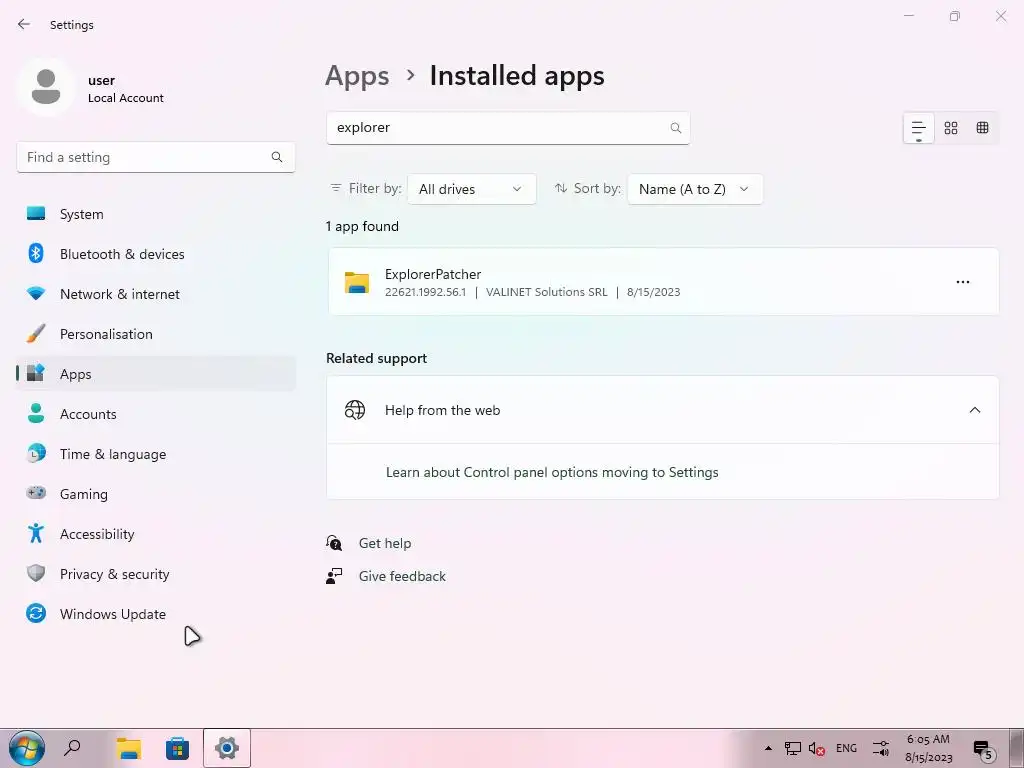The width and height of the screenshot is (1024, 768).
Task: Open the clock showing 6:05 AM
Action: [928, 748]
